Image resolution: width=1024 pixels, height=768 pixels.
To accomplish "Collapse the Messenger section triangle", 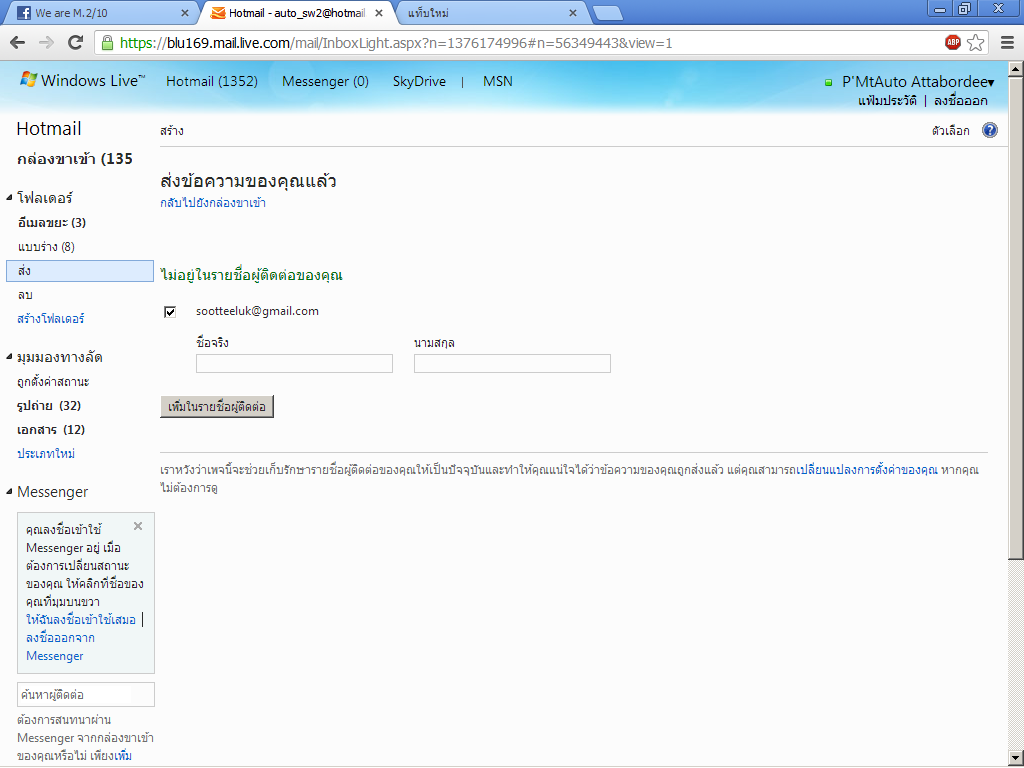I will click(9, 491).
